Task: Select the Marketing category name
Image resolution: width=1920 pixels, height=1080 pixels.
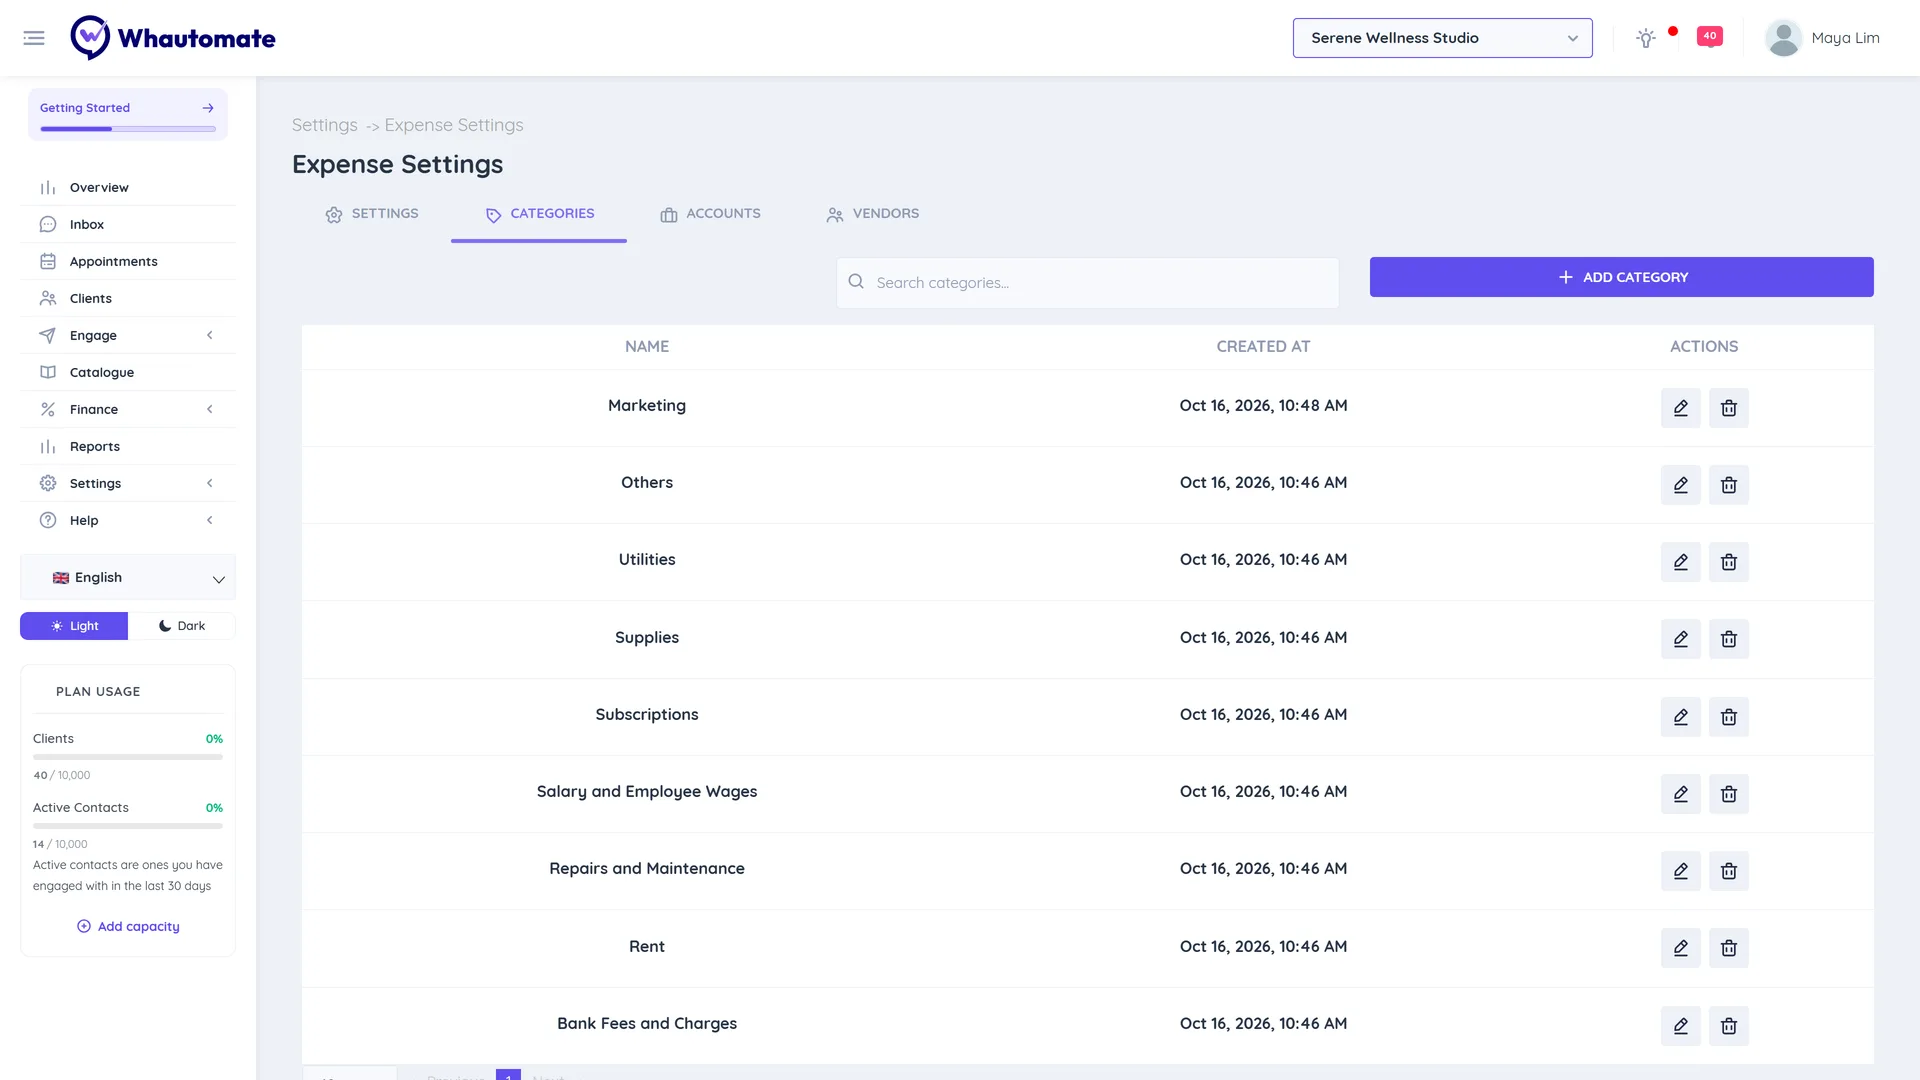Action: [x=647, y=405]
